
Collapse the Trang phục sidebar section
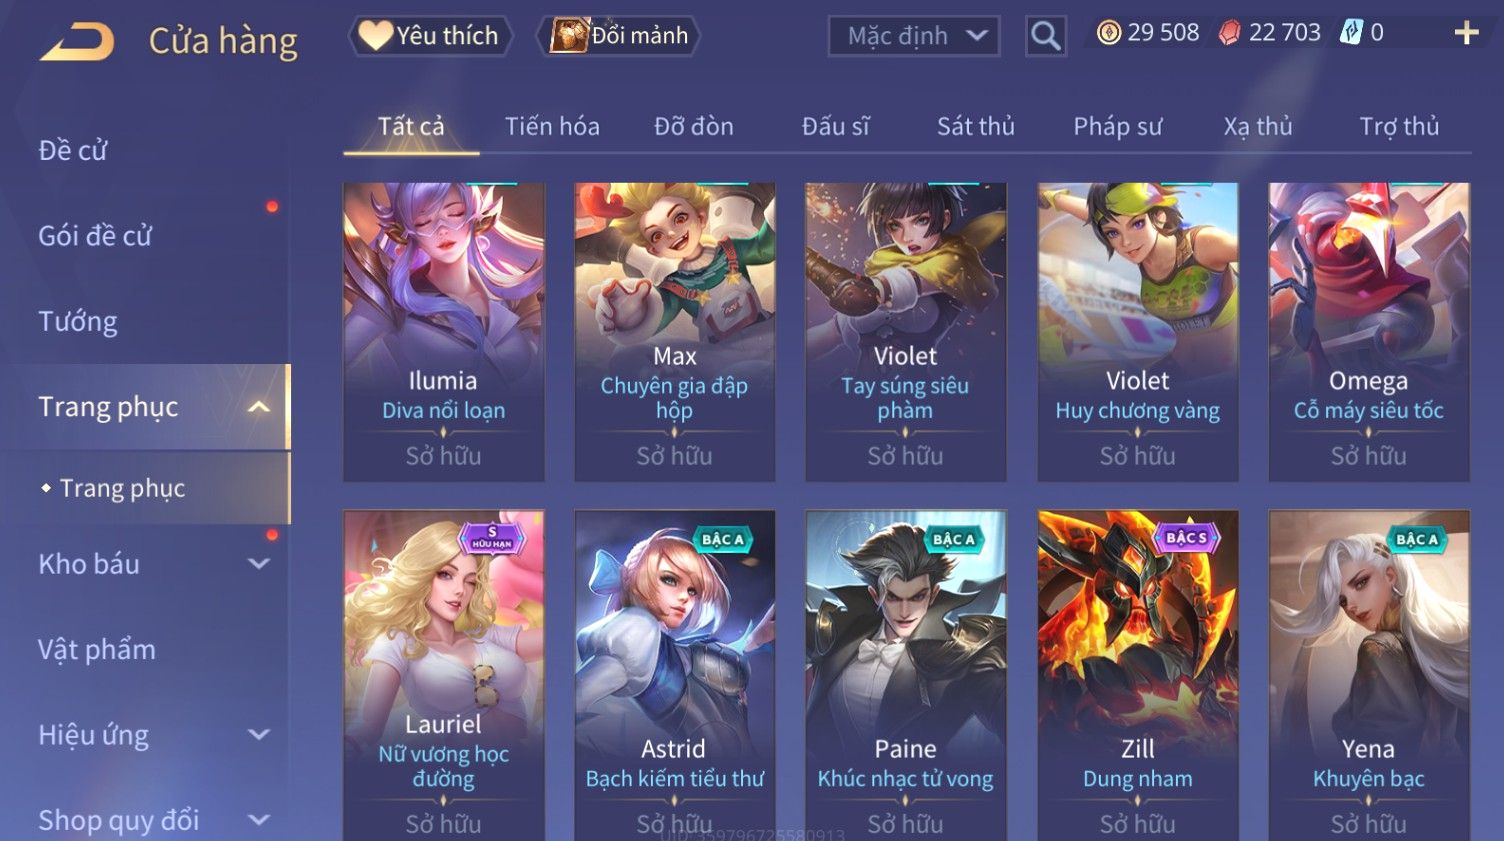click(258, 407)
